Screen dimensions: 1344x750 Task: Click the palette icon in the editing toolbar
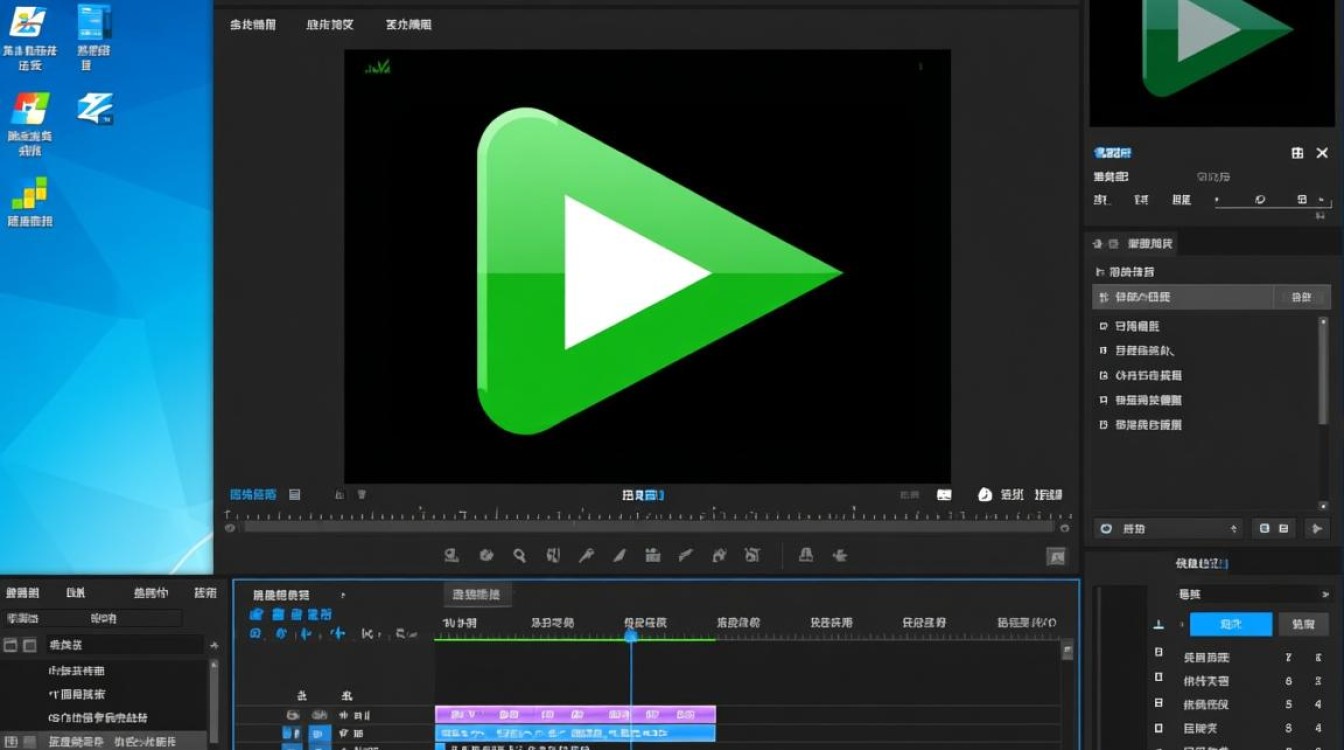[x=486, y=555]
